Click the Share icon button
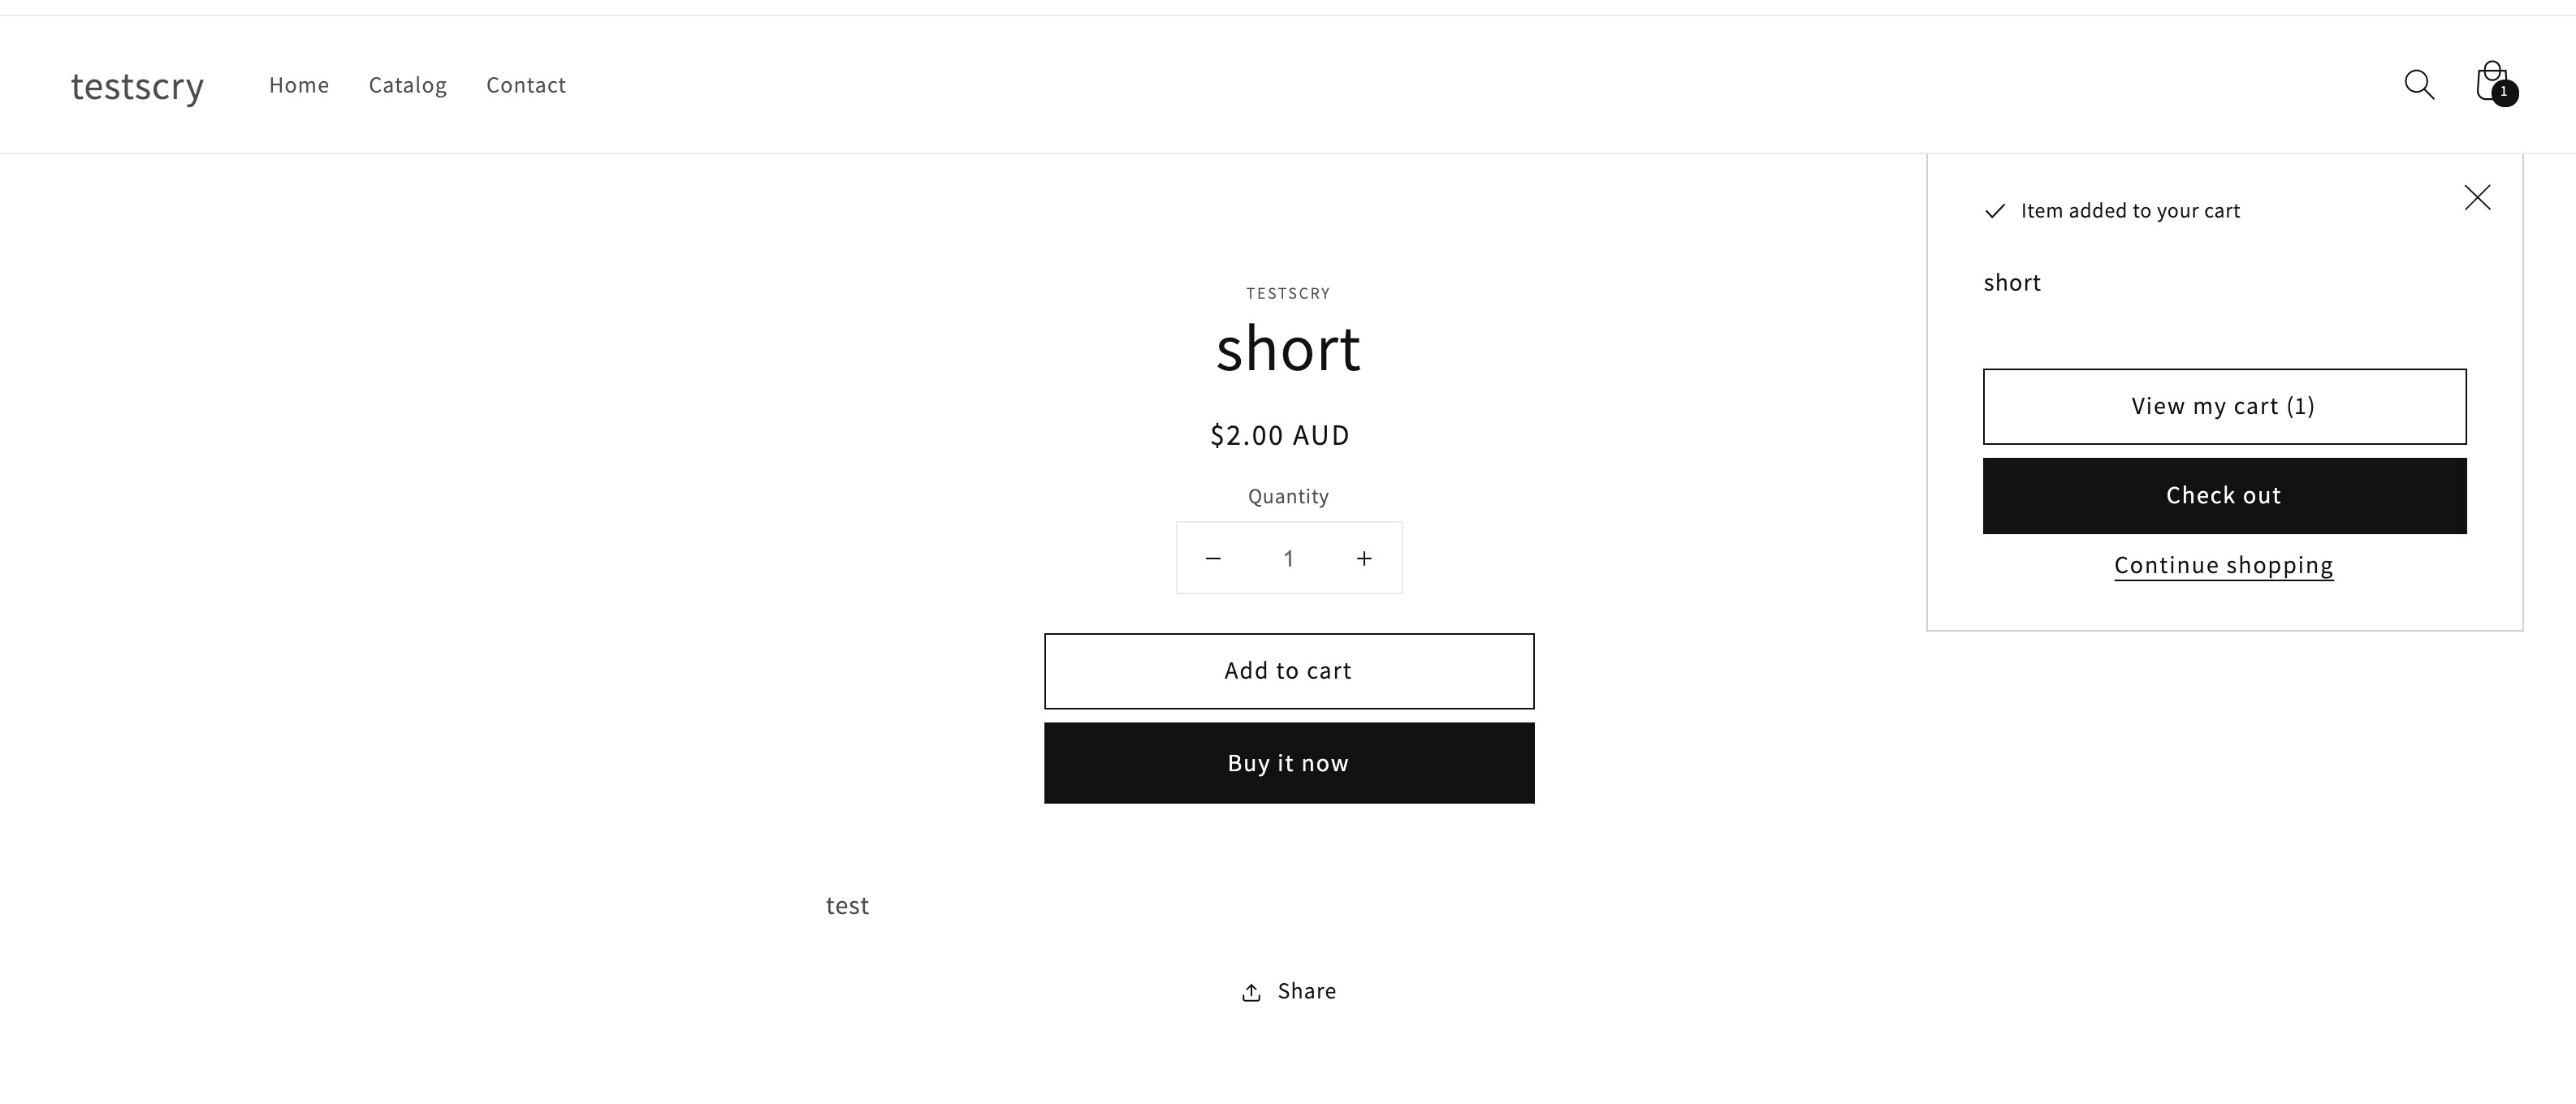The width and height of the screenshot is (2576, 1104). [1288, 991]
